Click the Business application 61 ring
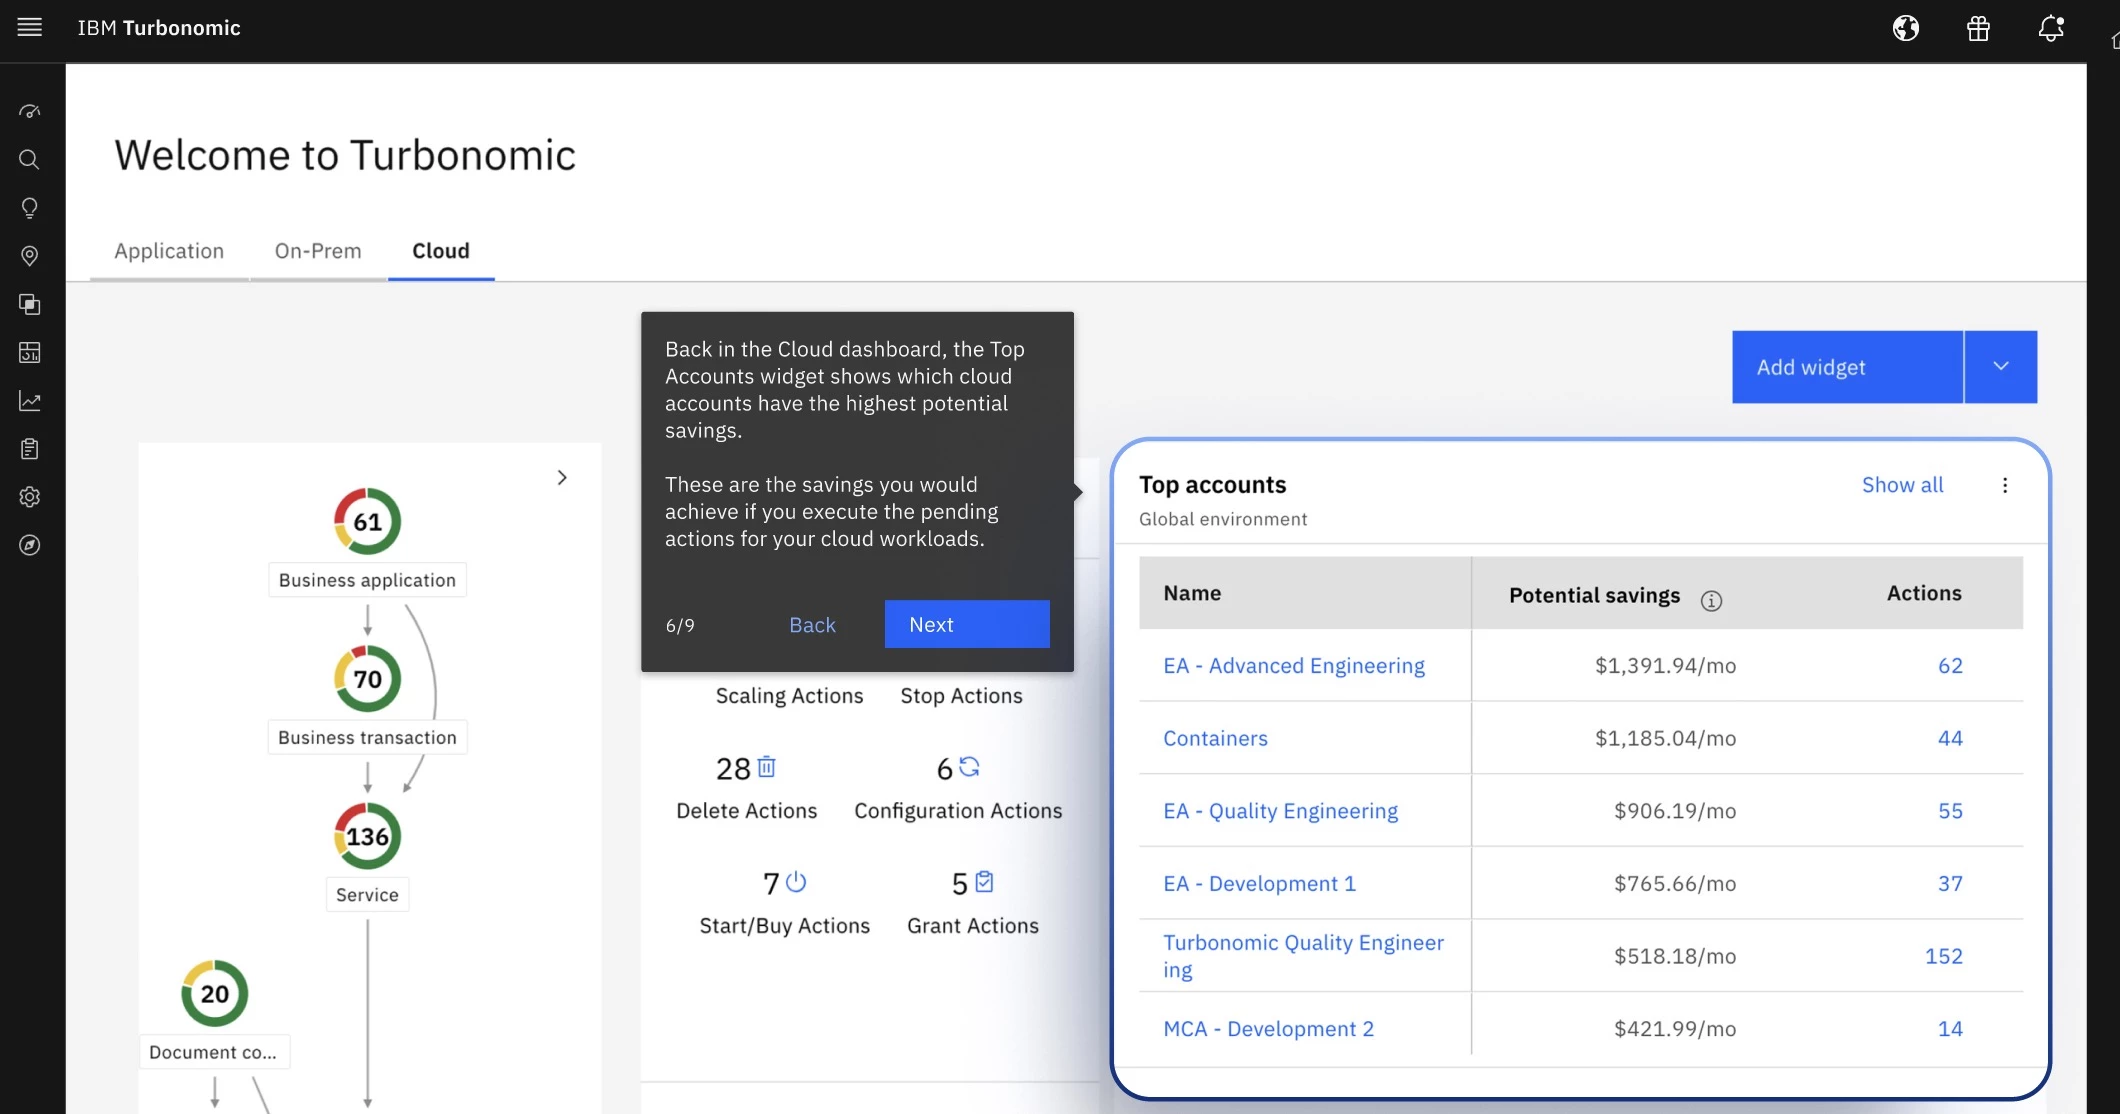The height and width of the screenshot is (1114, 2120). point(367,521)
